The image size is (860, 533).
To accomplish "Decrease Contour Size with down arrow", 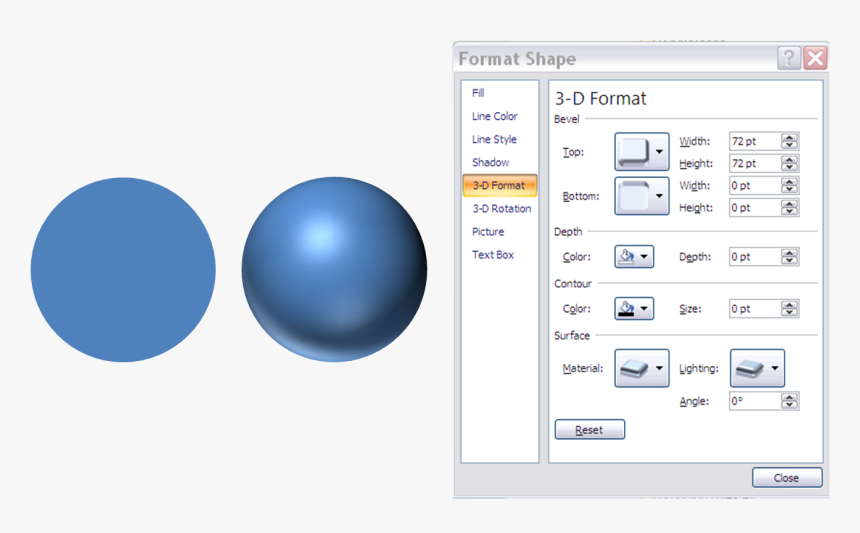I will pyautogui.click(x=790, y=313).
